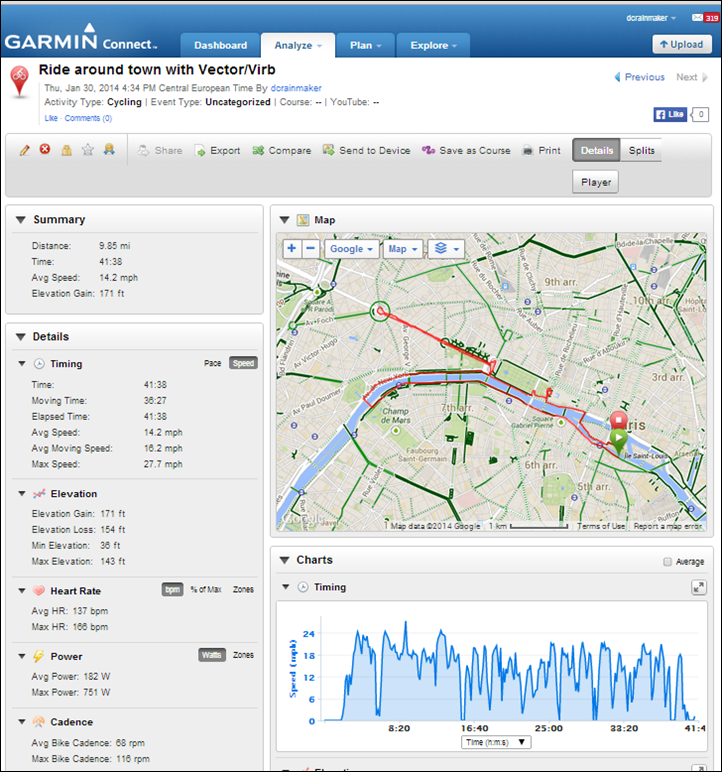Image resolution: width=722 pixels, height=772 pixels.
Task: Open the dcrainmaker account menu
Action: [651, 18]
